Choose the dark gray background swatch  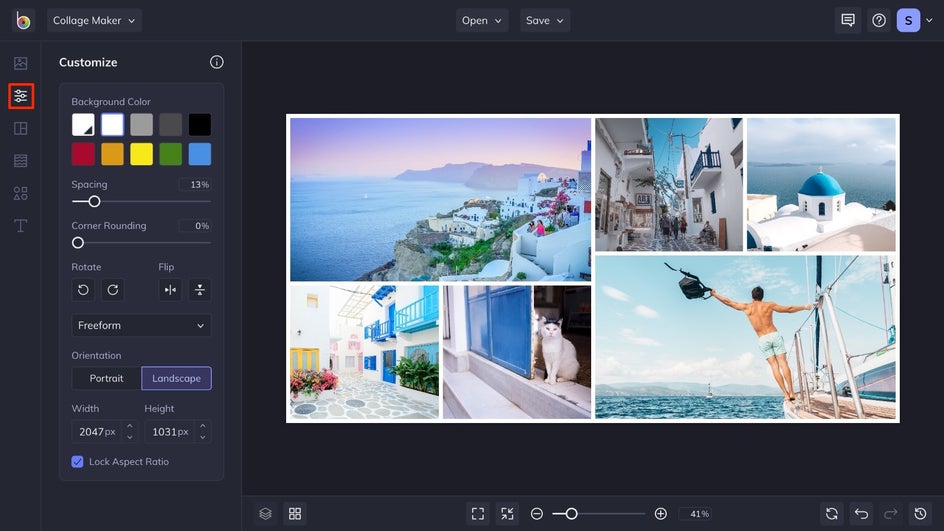170,125
